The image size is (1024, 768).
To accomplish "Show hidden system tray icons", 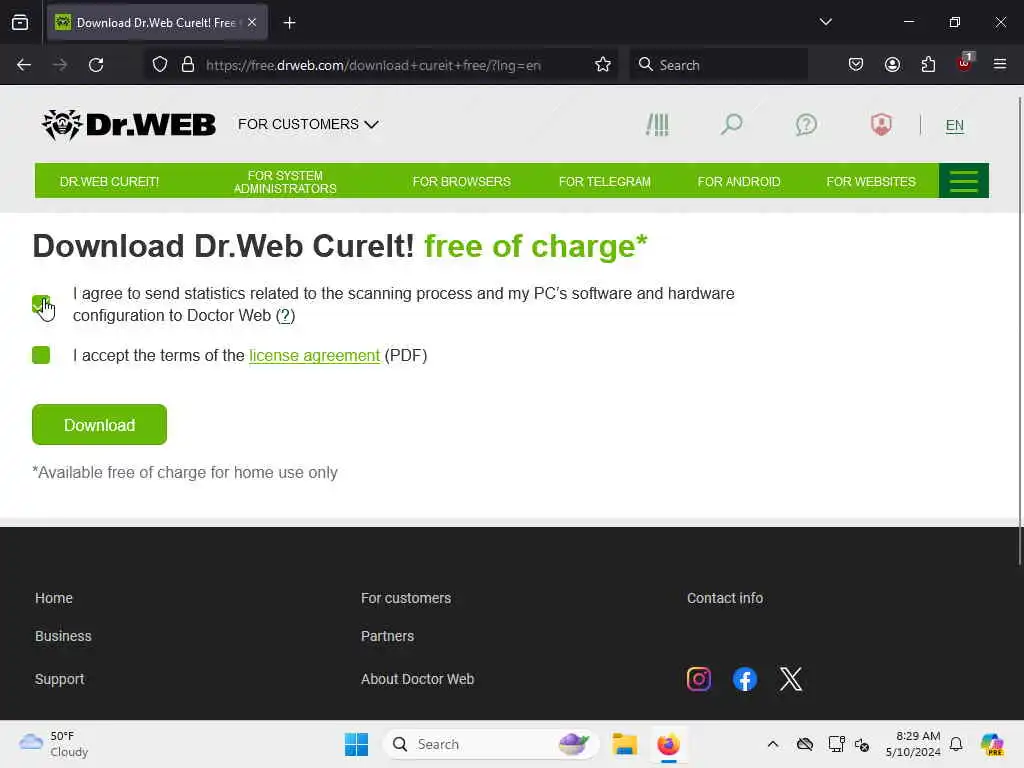I will (773, 744).
